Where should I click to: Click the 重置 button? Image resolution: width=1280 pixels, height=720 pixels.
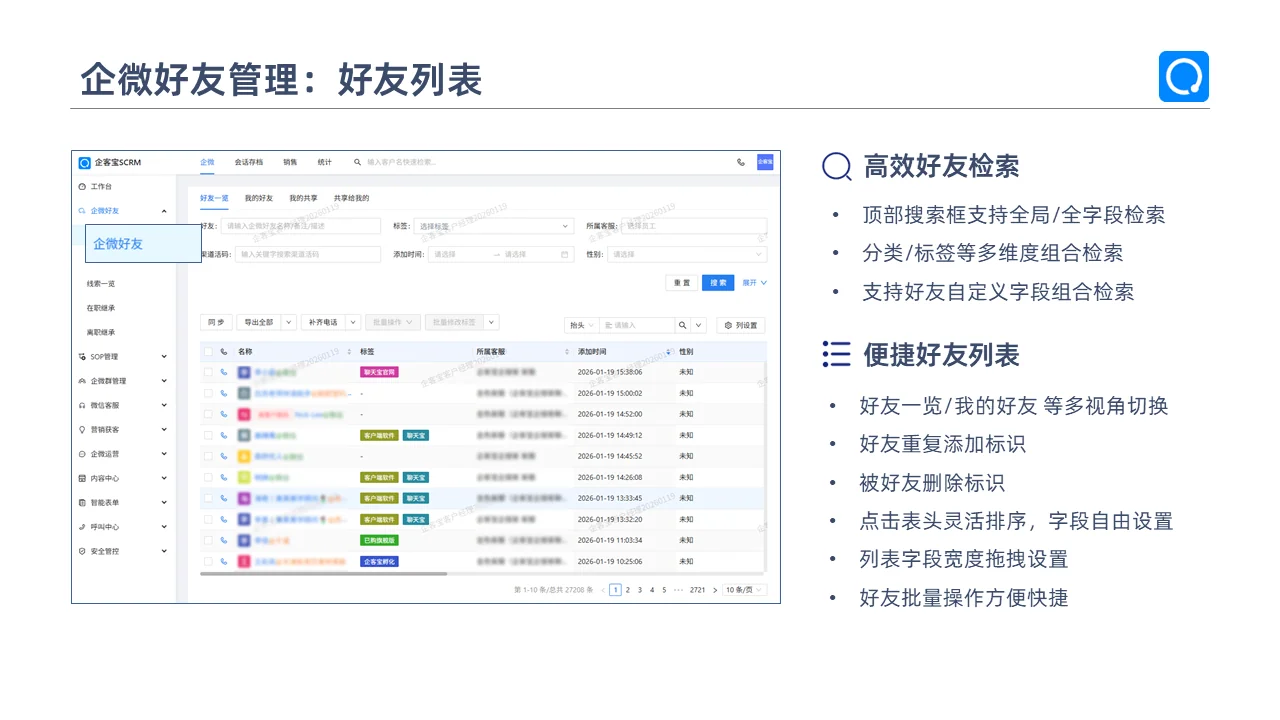click(681, 283)
